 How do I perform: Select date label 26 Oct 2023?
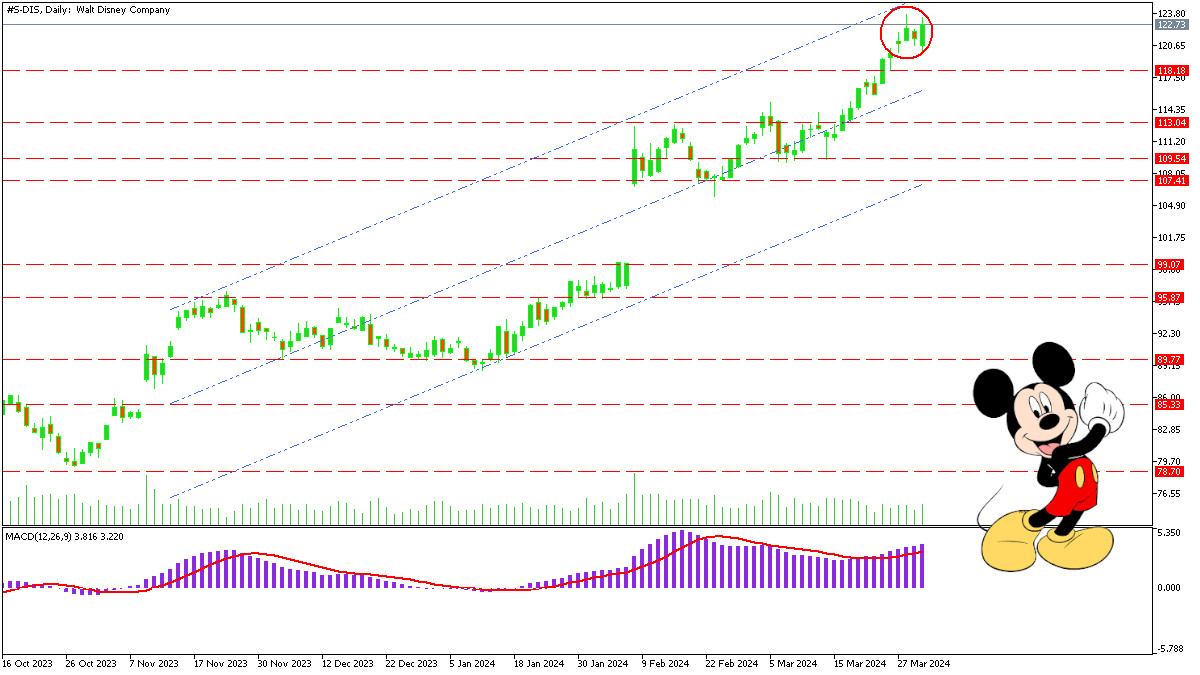89,663
